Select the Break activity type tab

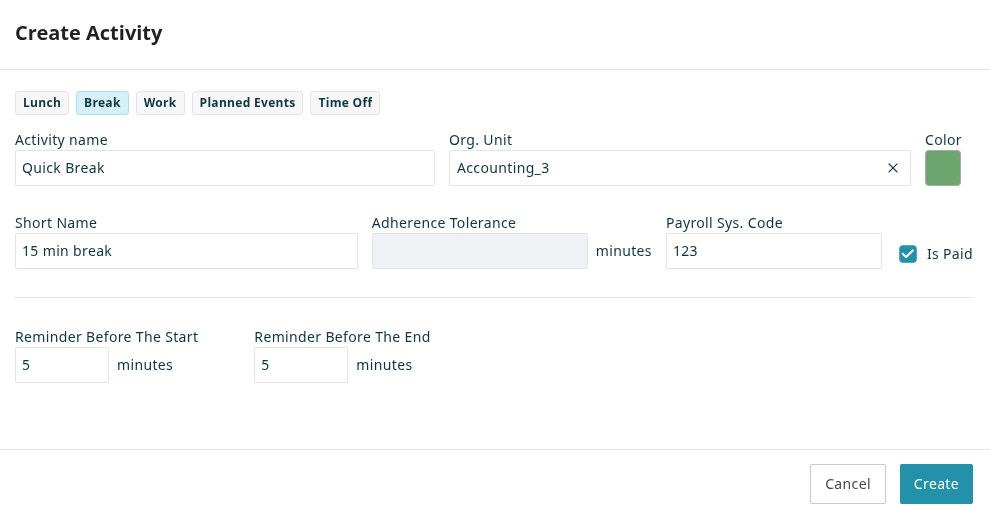(102, 103)
